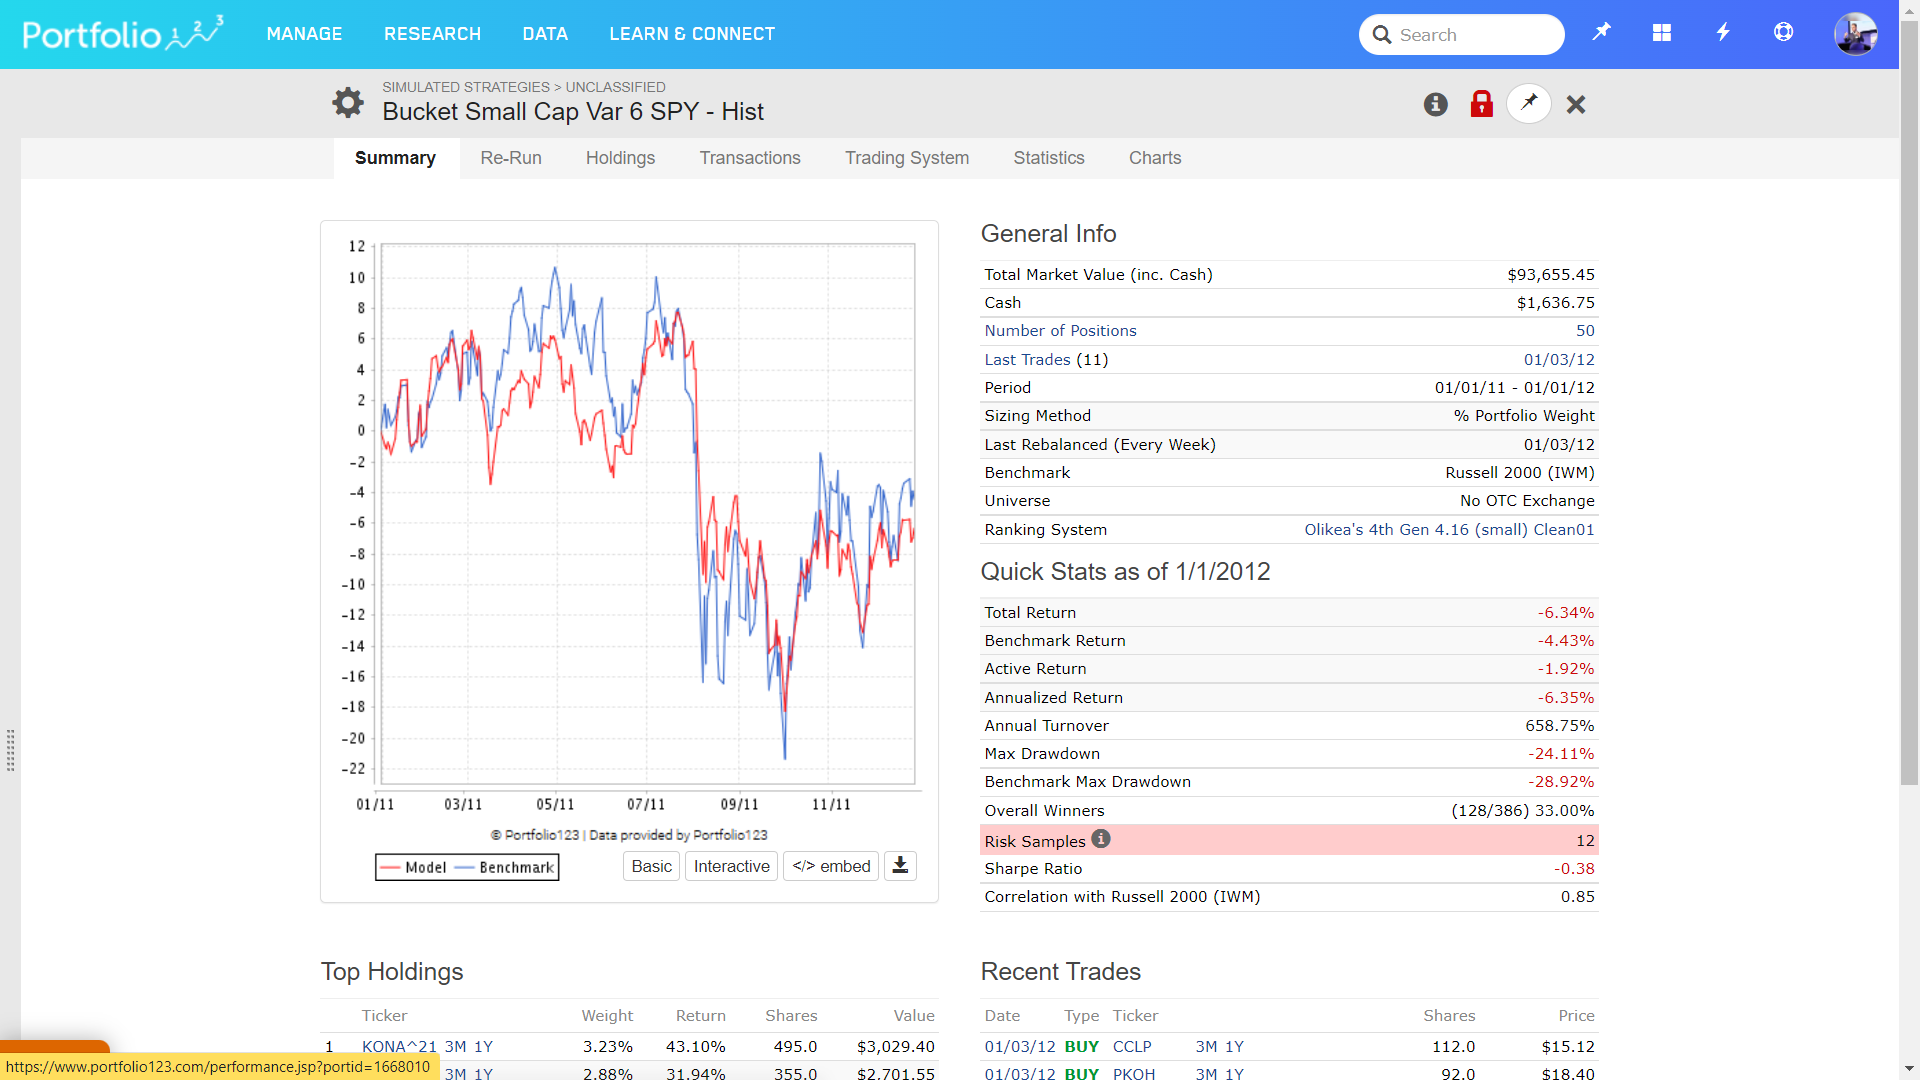Open the grid dashboard icon in header
Screen dimensions: 1920x1080
click(x=1661, y=33)
